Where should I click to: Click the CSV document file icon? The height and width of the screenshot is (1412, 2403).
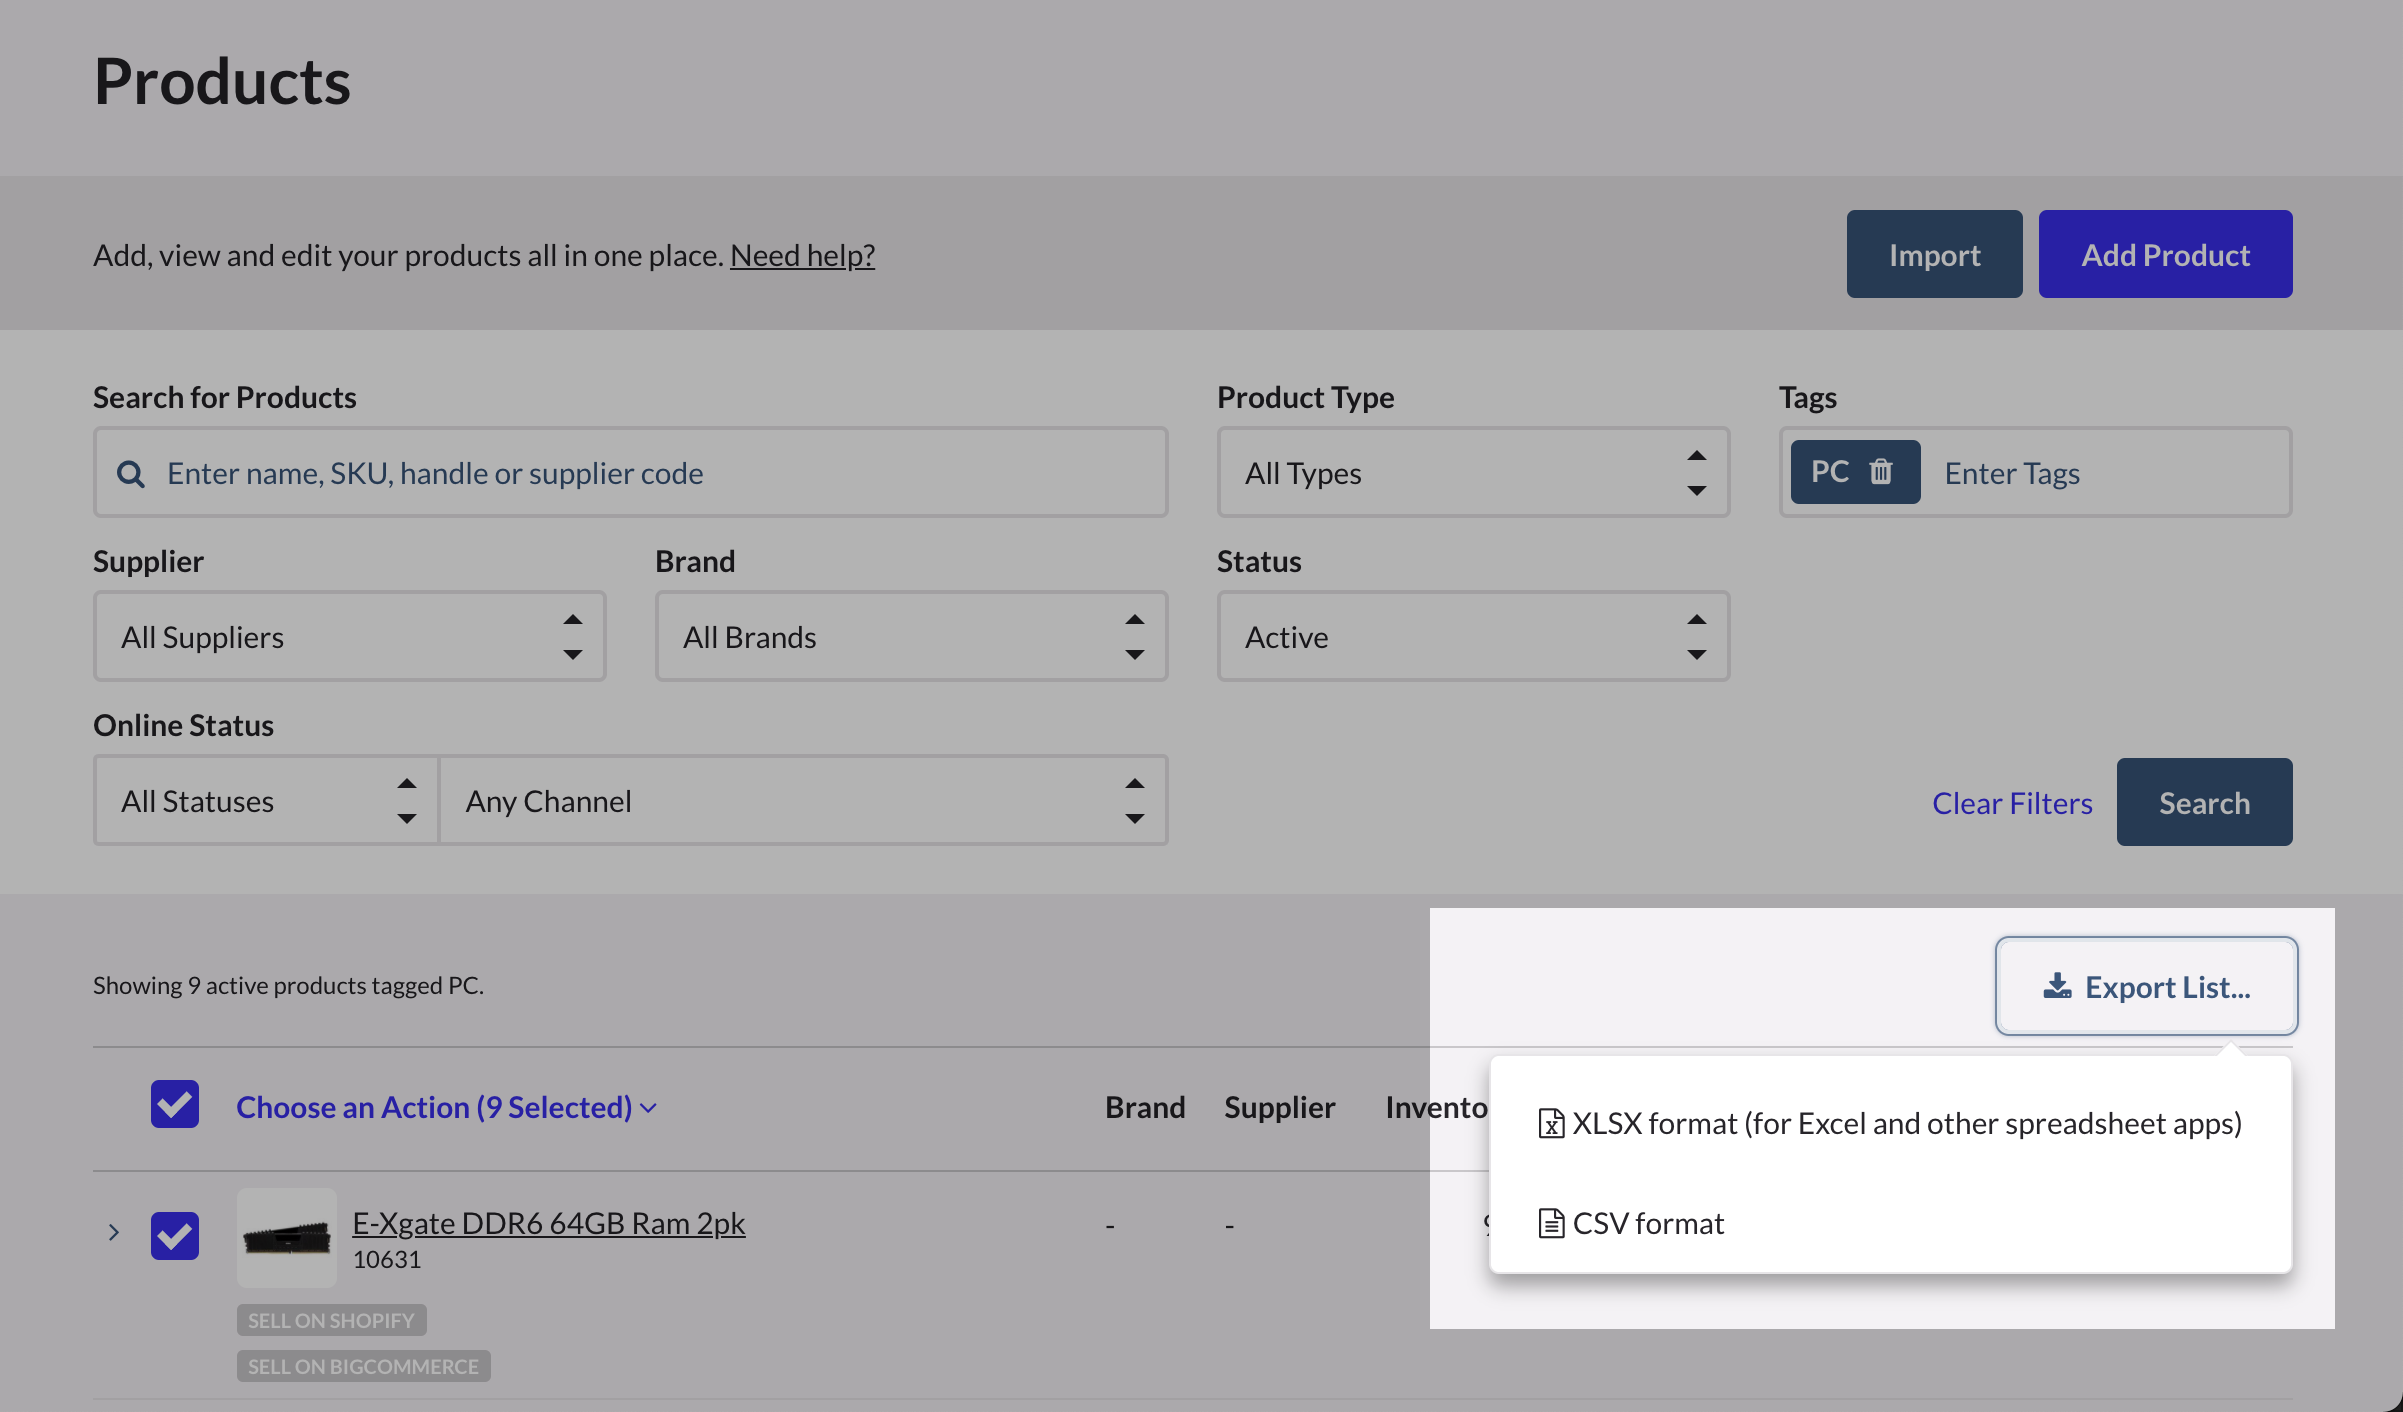pyautogui.click(x=1550, y=1223)
